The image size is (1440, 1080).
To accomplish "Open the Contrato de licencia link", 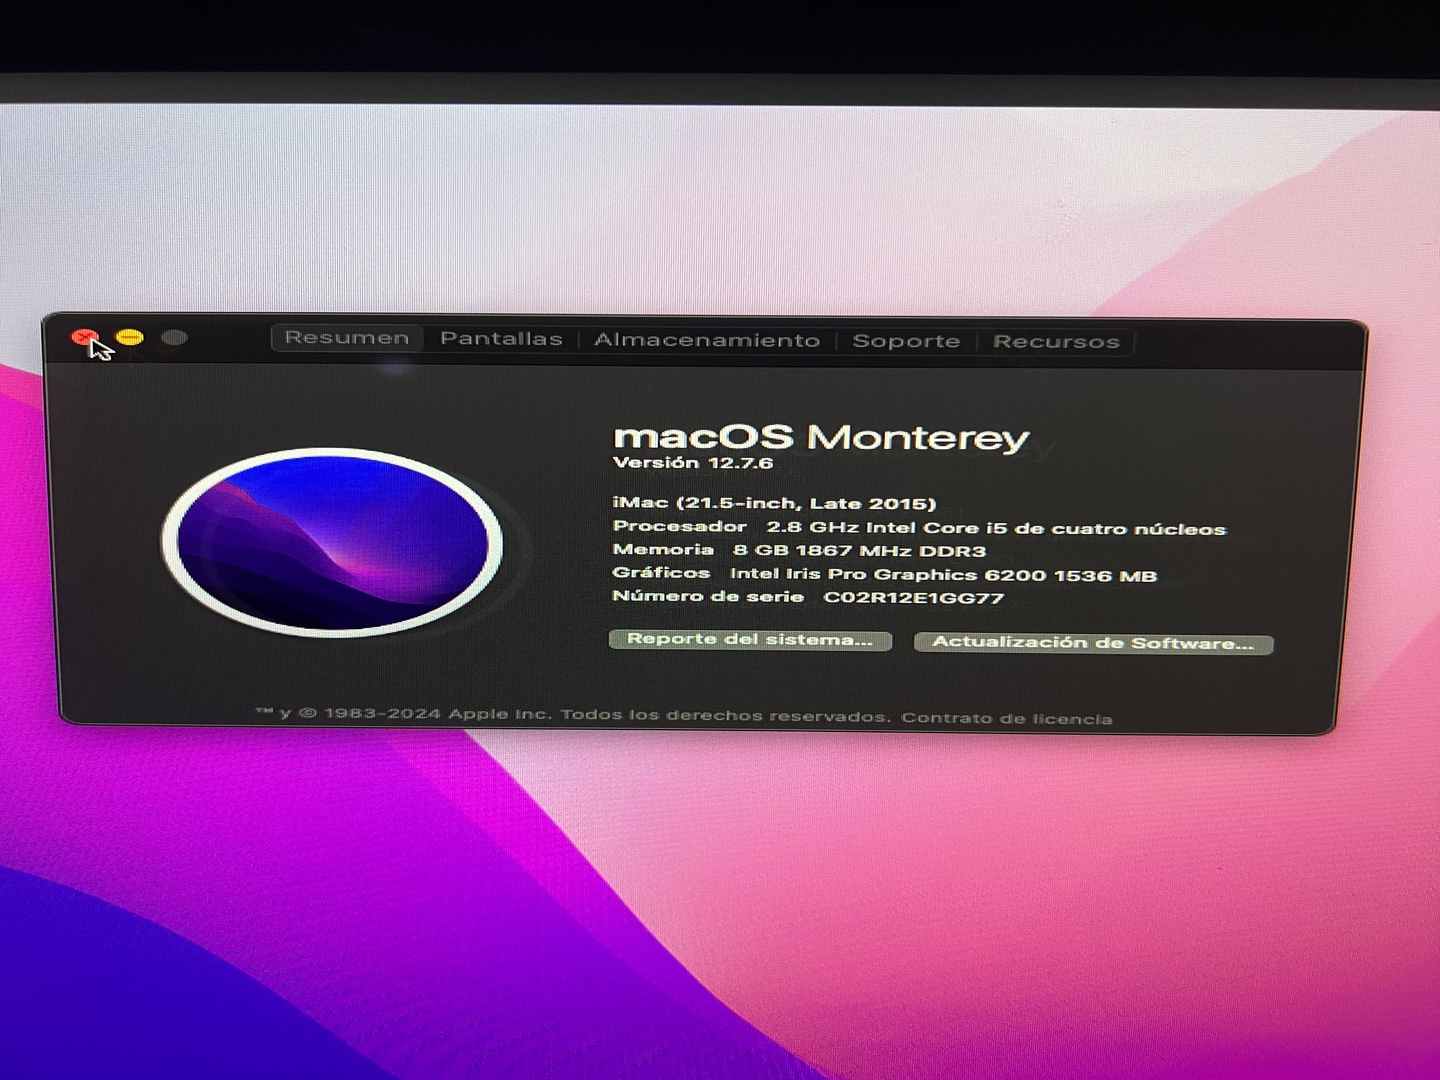I will point(1006,718).
